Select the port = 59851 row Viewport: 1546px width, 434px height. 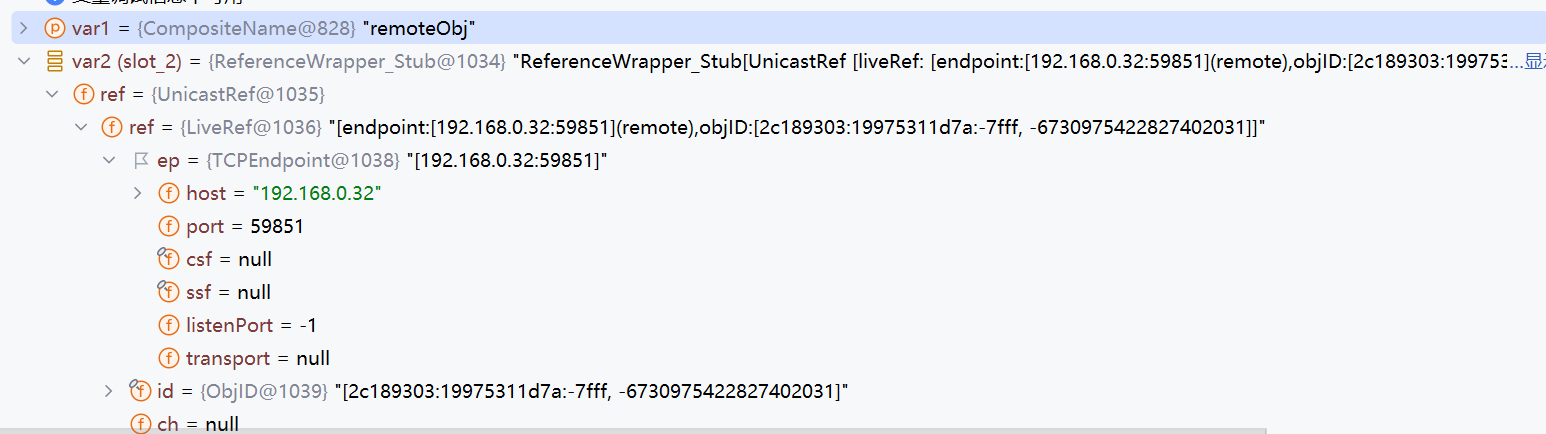245,227
